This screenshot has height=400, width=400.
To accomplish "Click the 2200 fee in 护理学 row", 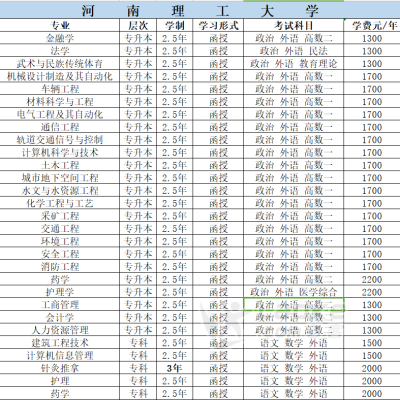I will (x=372, y=292).
